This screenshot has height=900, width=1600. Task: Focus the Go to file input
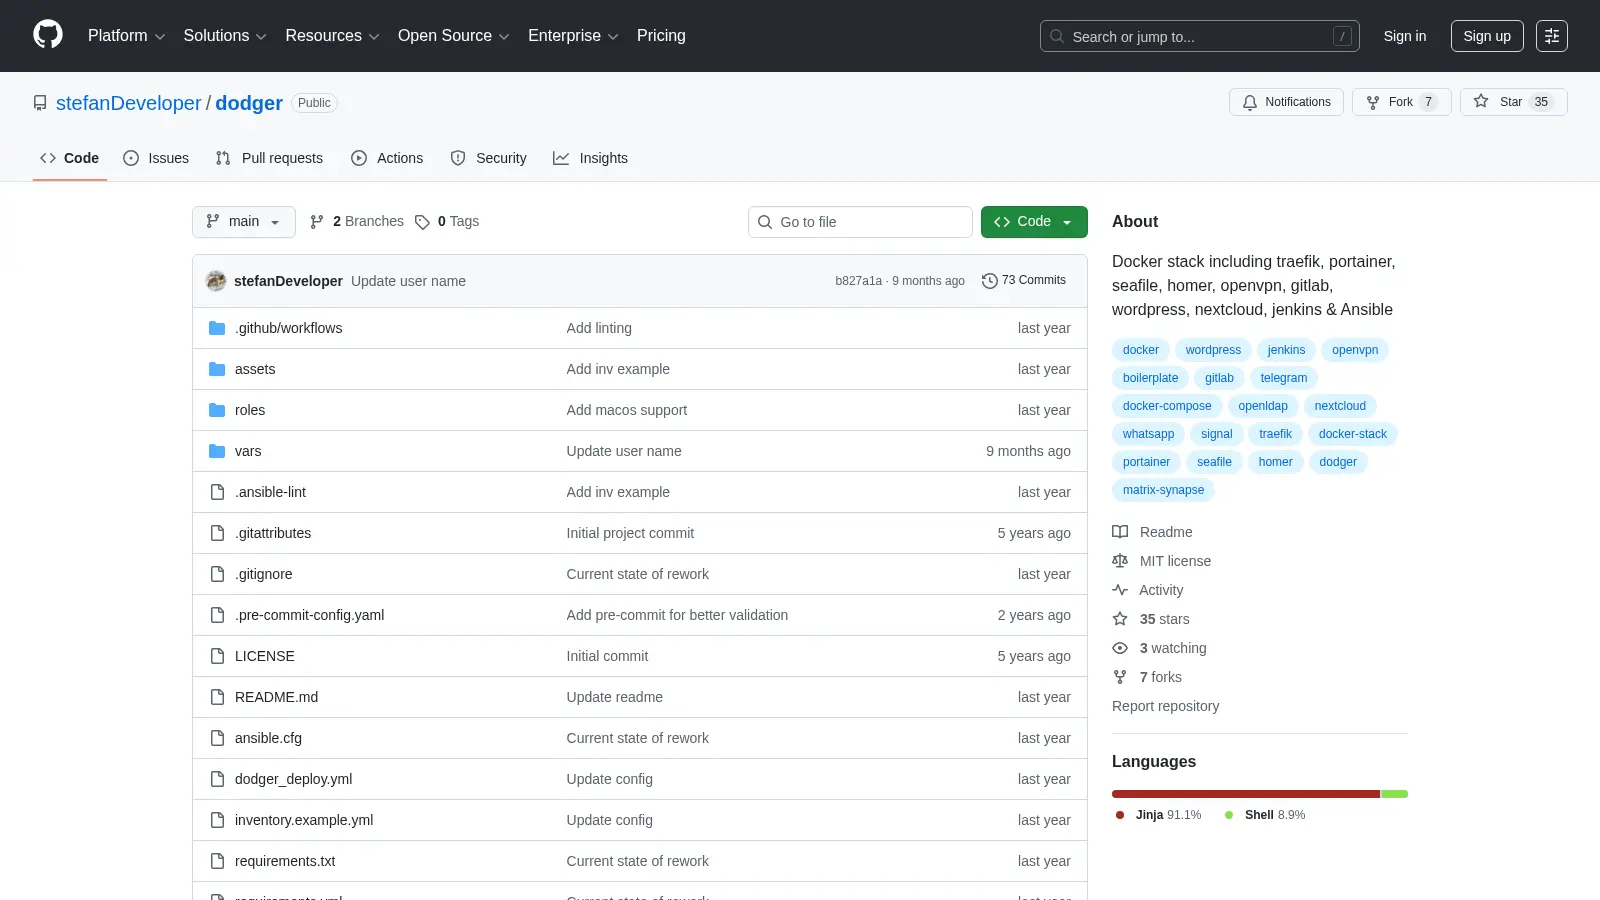(x=860, y=222)
